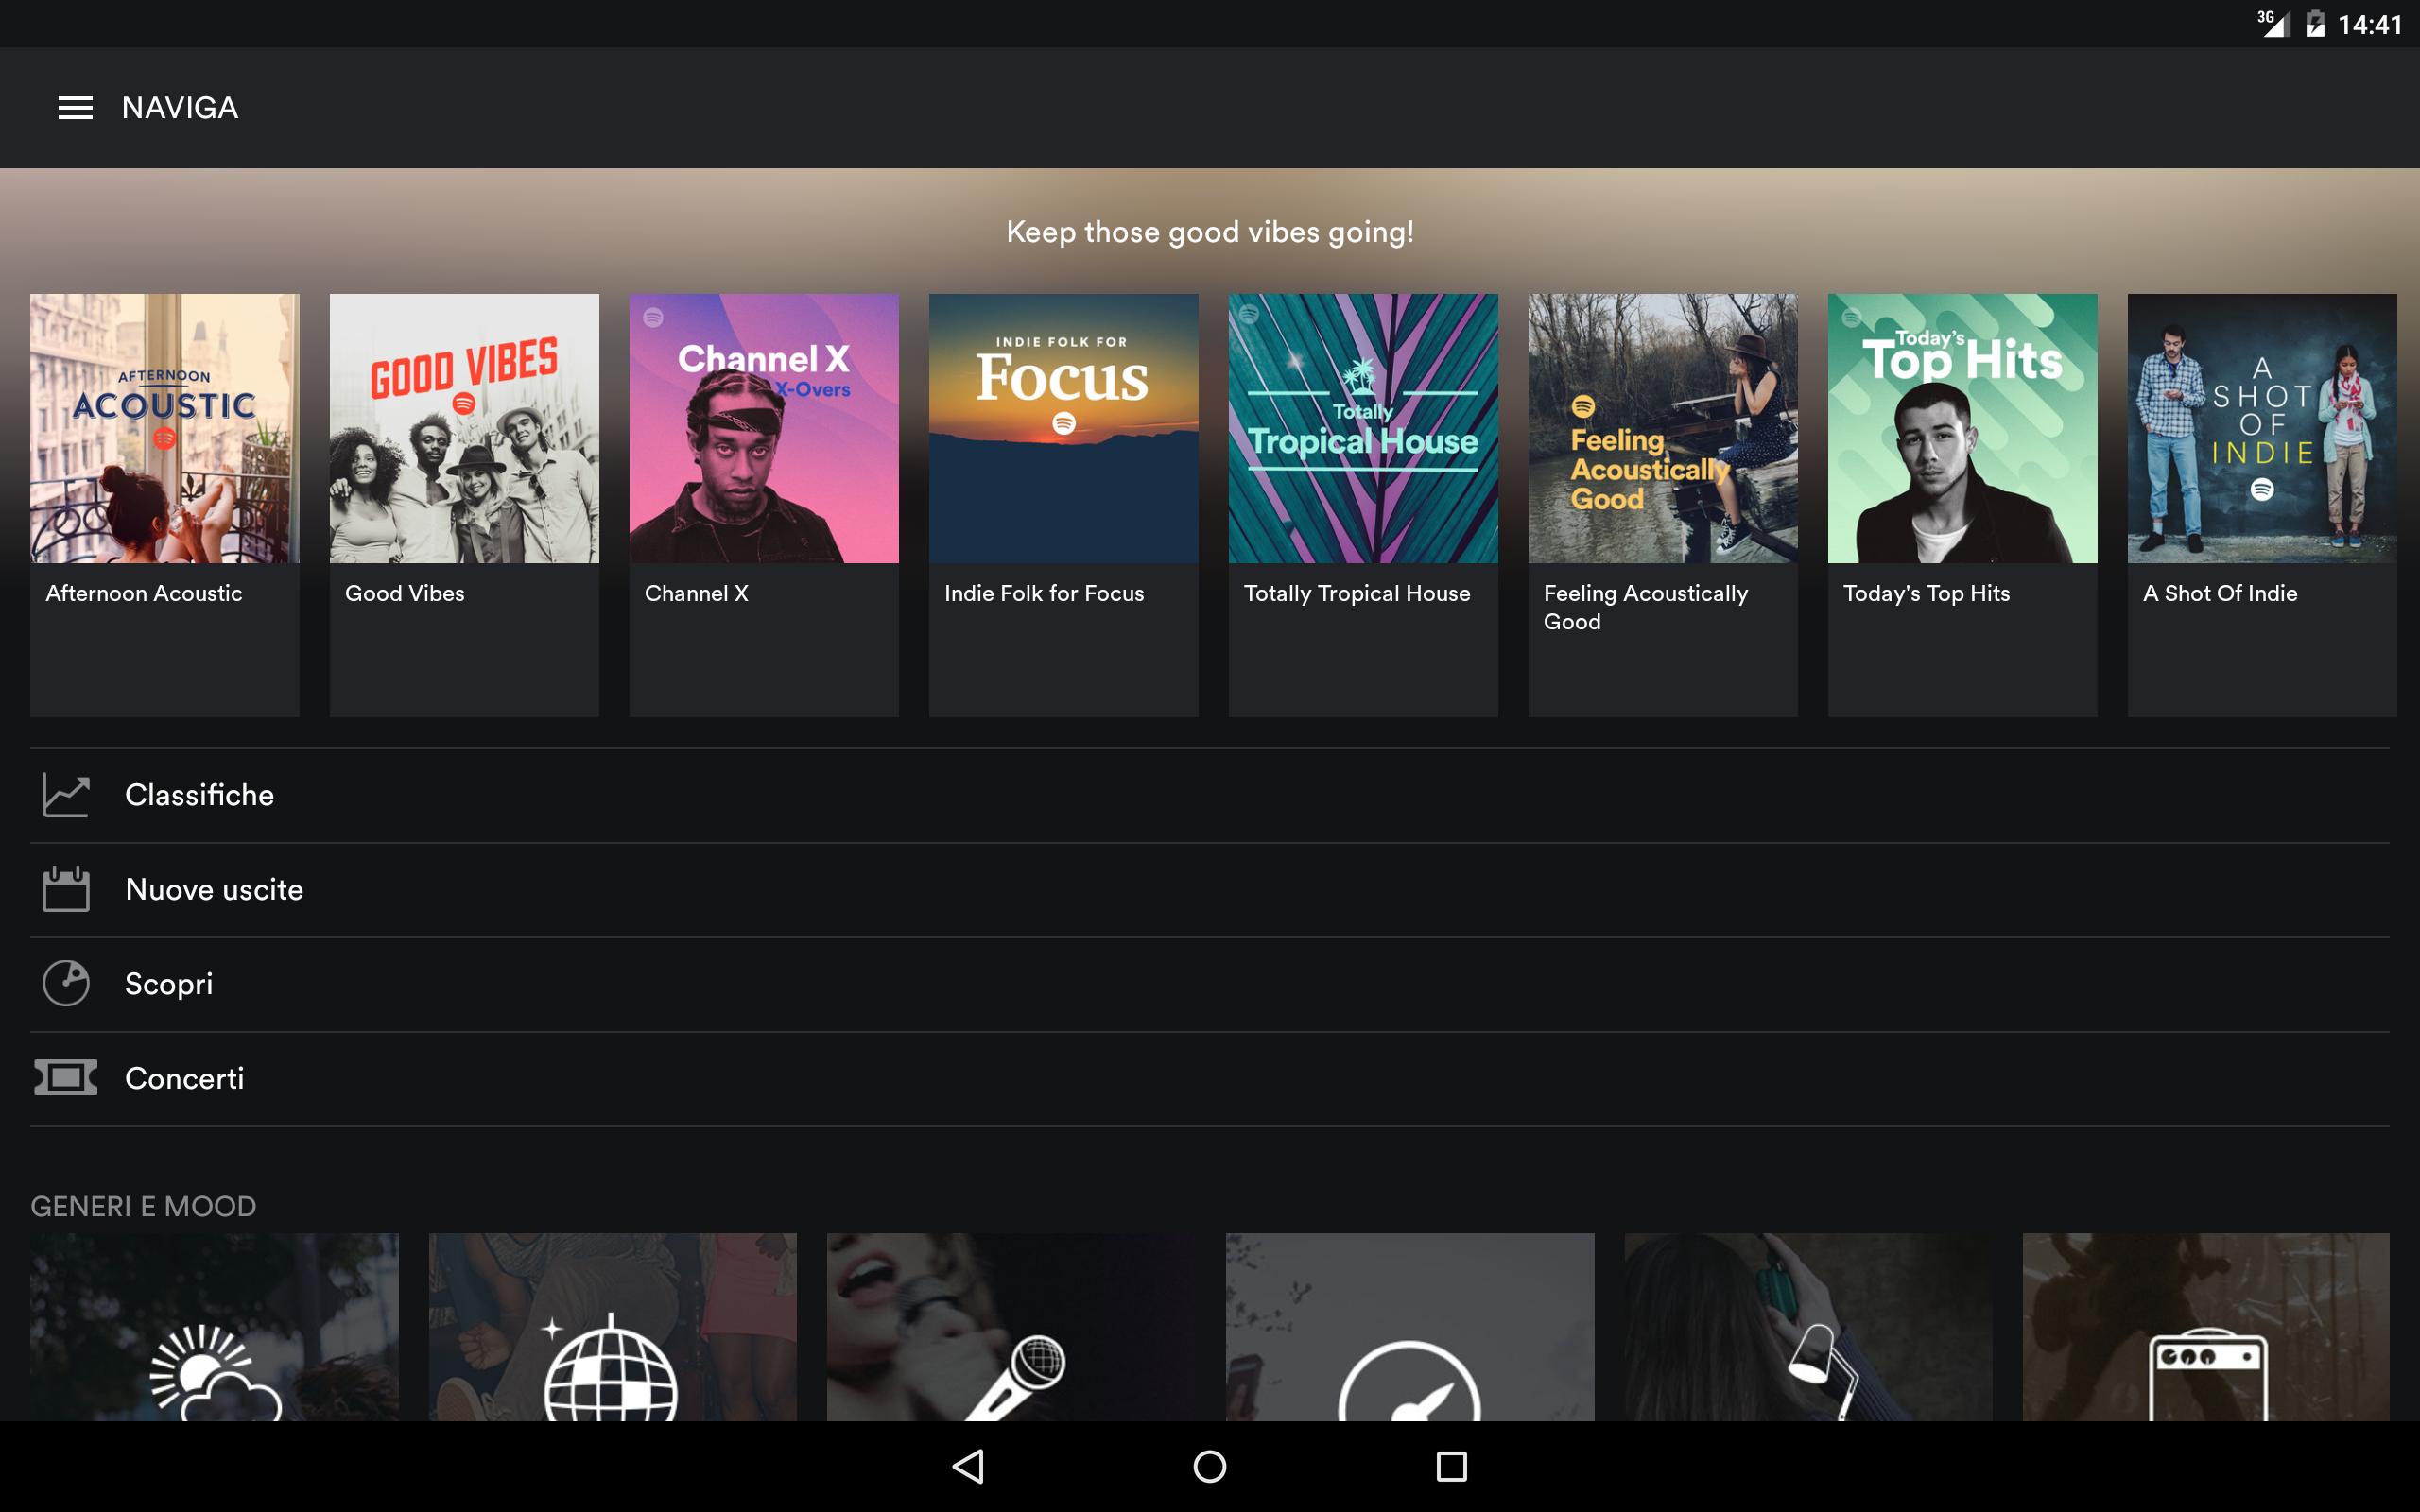Open the compass needle genre tile
Screen dimensions: 2420x1512
[1410, 1327]
